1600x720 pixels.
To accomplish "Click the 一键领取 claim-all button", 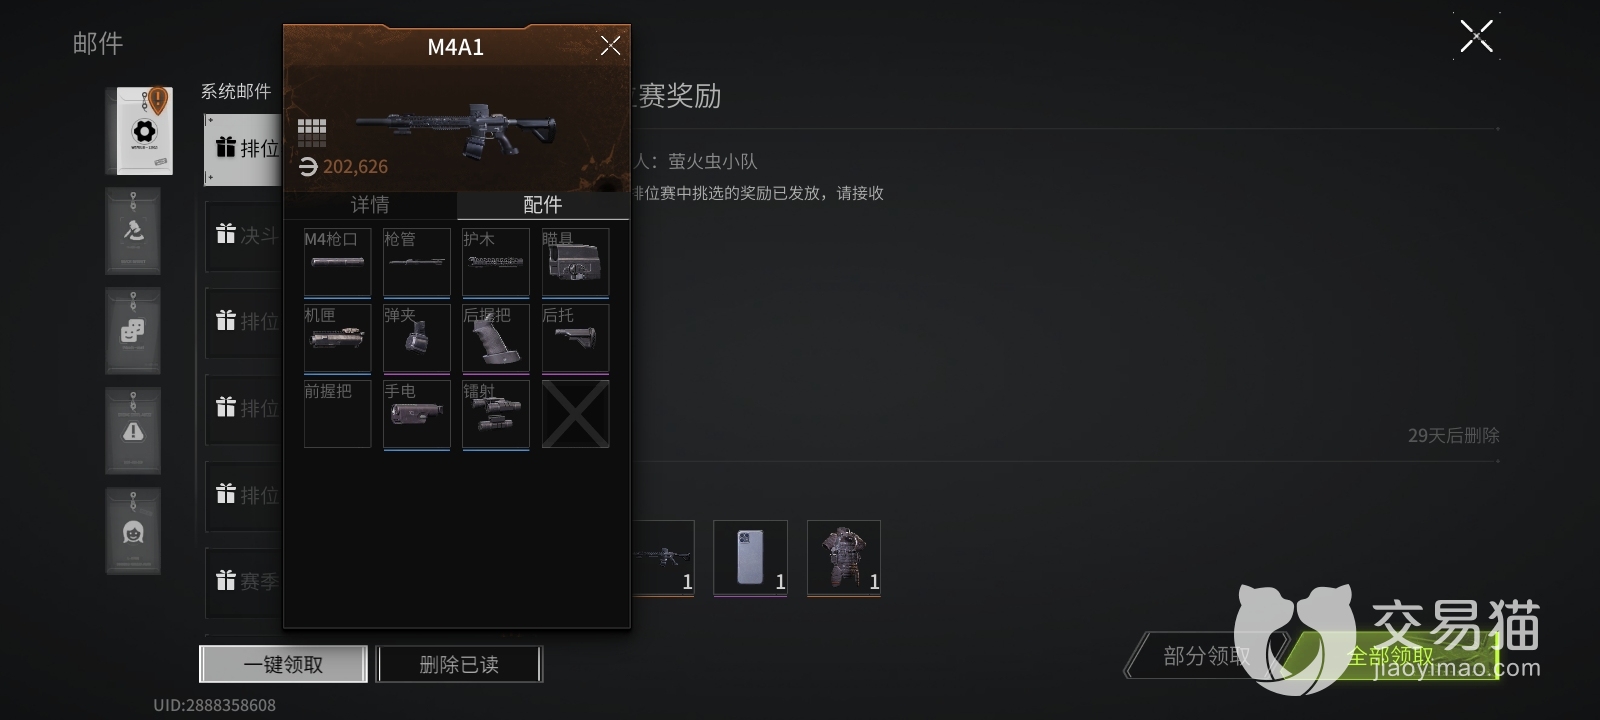I will coord(283,664).
